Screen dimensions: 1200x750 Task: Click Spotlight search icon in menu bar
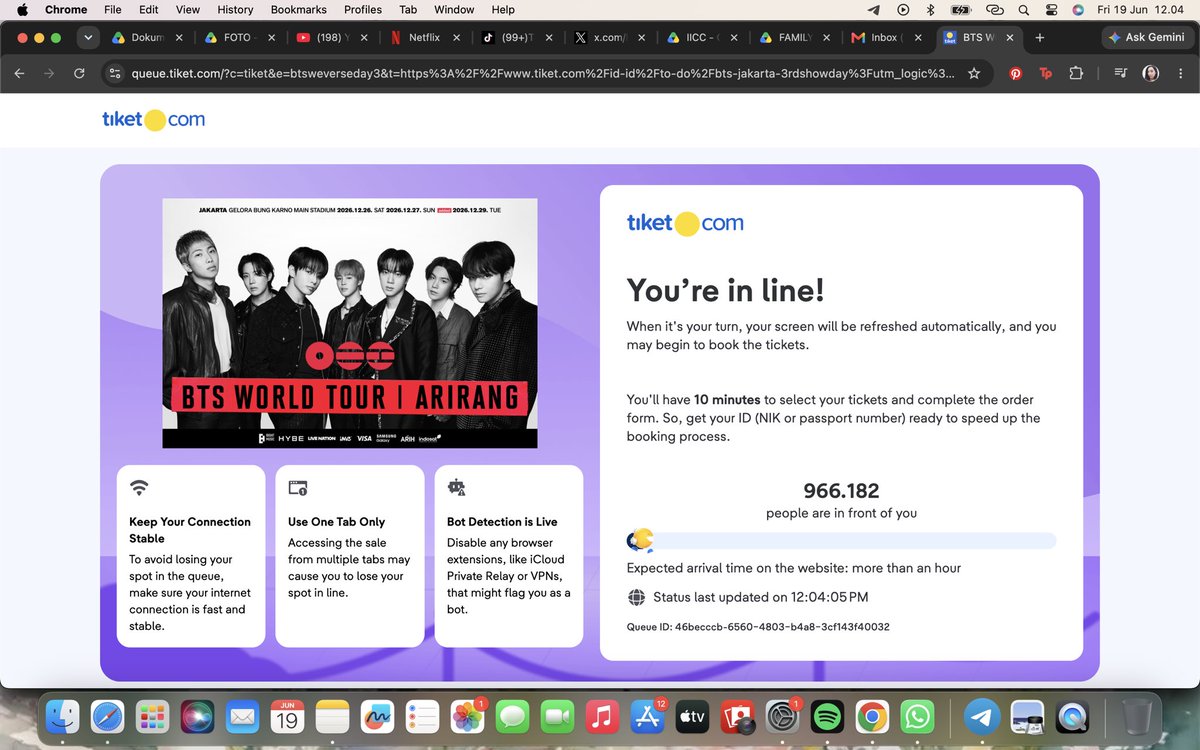coord(1023,10)
